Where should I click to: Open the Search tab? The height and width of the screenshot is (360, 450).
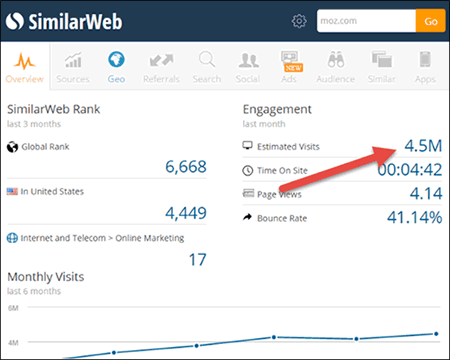pyautogui.click(x=207, y=67)
